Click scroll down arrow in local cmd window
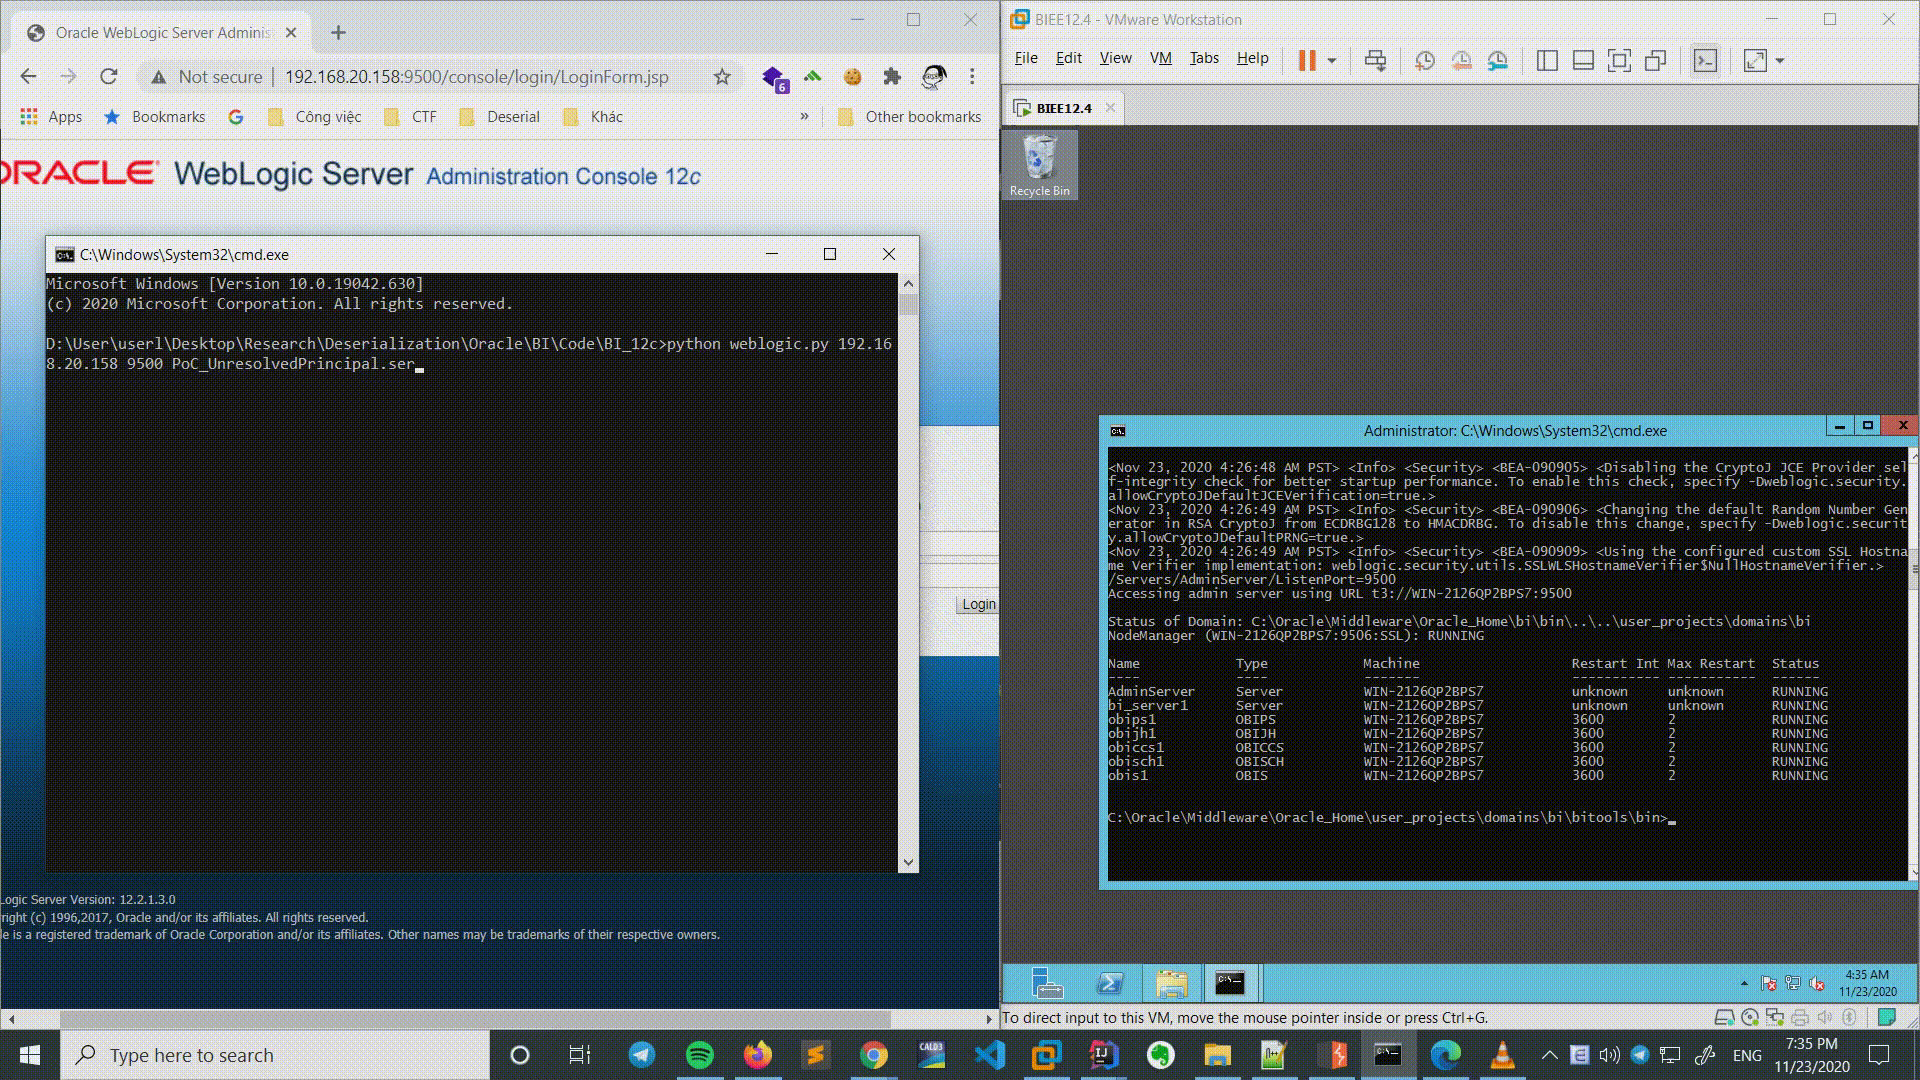The width and height of the screenshot is (1920, 1080). tap(908, 862)
